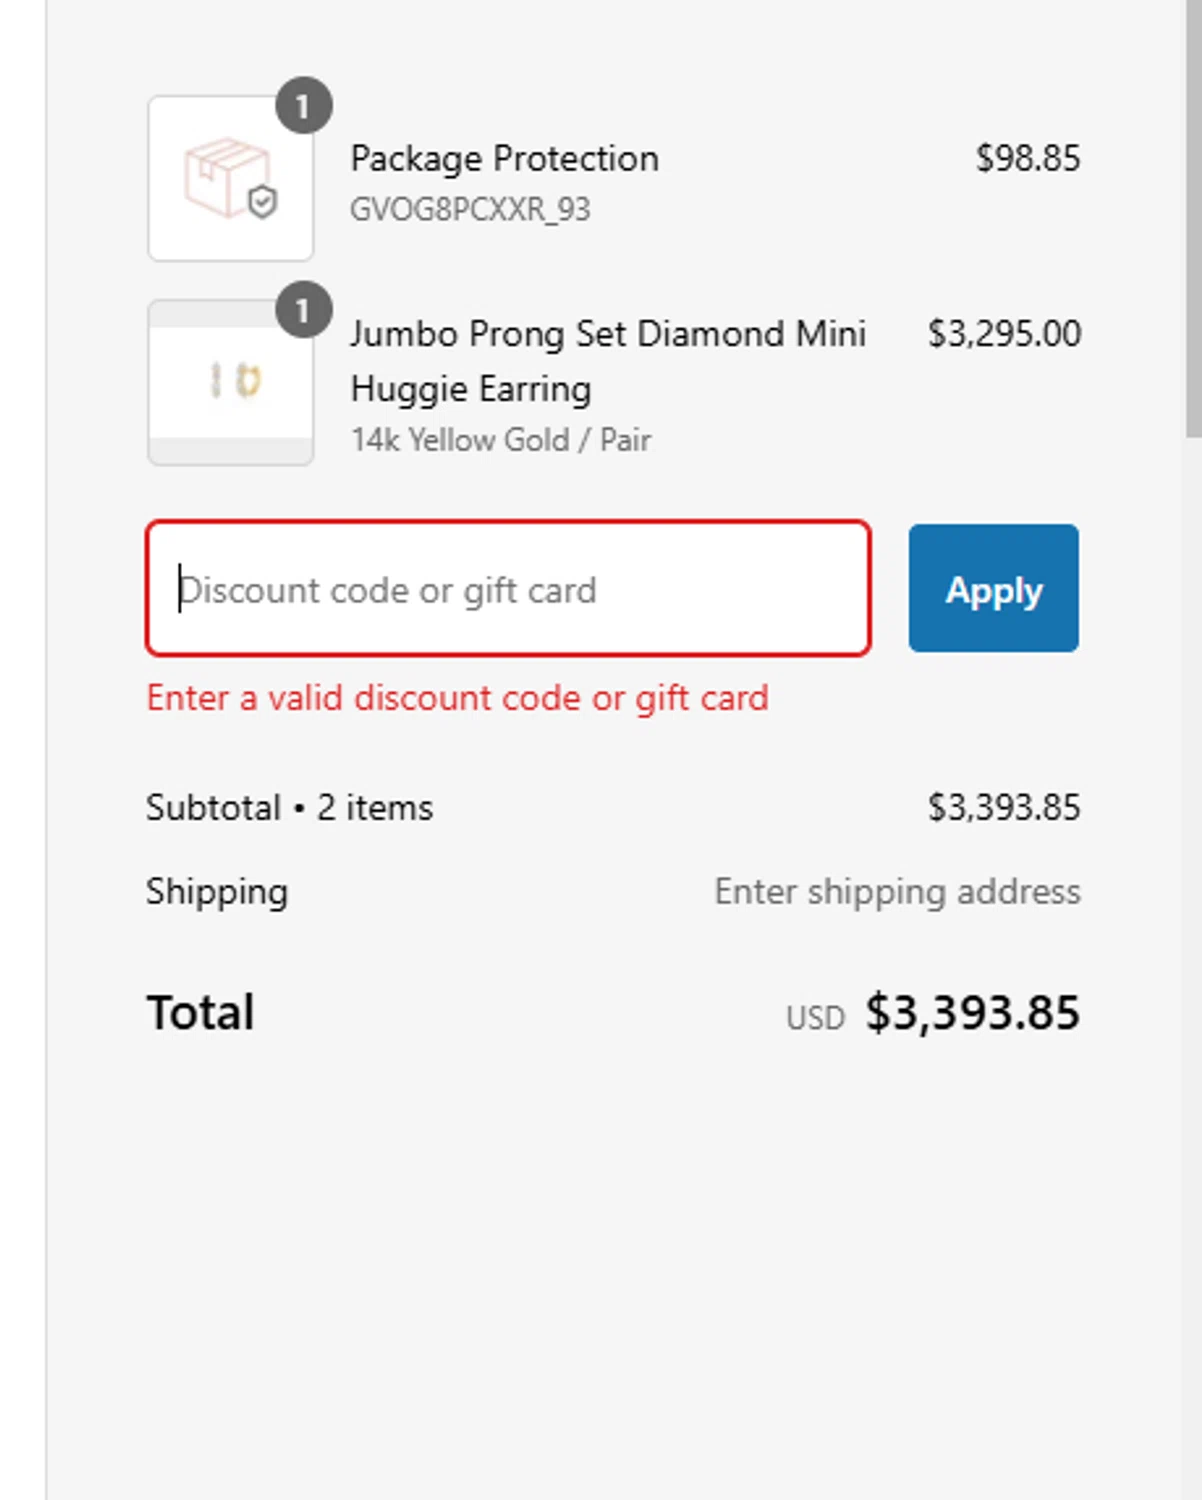Click the $3,393.85 subtotal amount
The height and width of the screenshot is (1500, 1202).
point(1003,808)
